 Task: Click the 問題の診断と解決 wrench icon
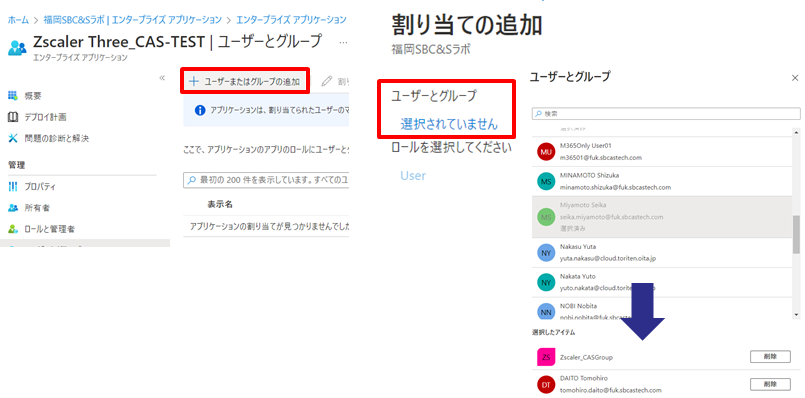pyautogui.click(x=13, y=138)
